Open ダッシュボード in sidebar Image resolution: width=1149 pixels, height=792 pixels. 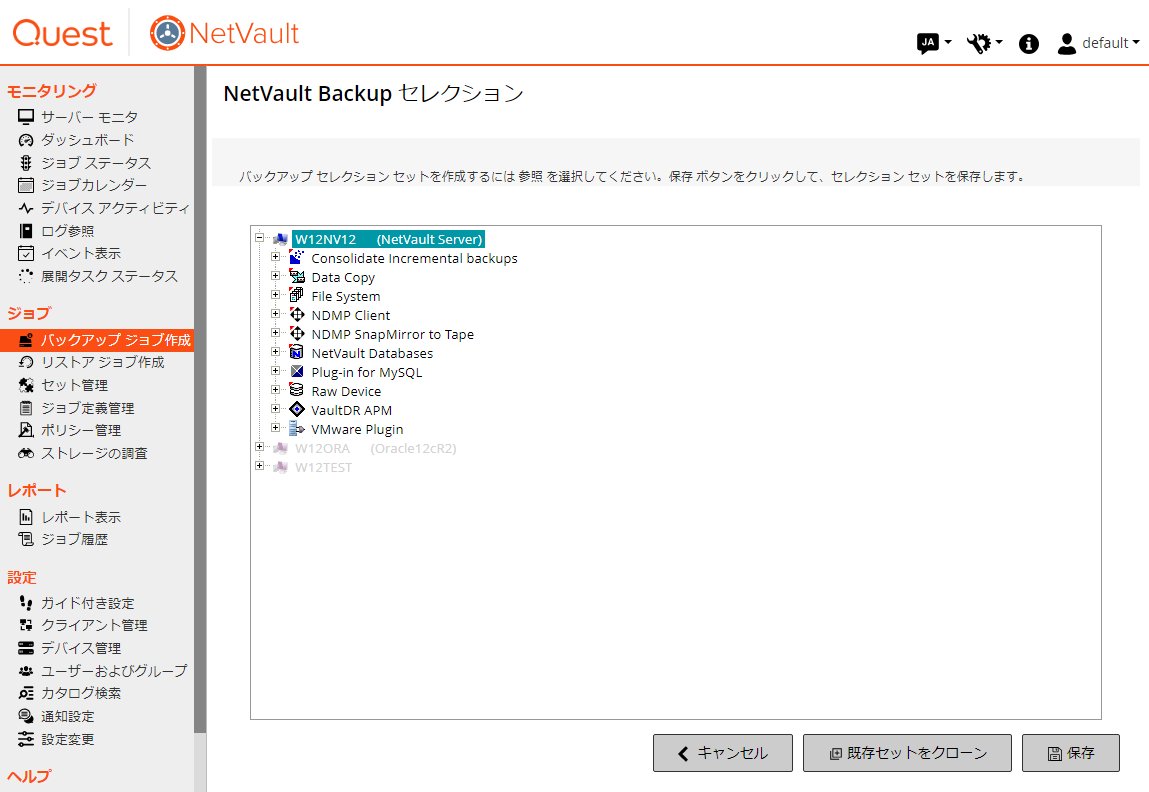coord(87,139)
